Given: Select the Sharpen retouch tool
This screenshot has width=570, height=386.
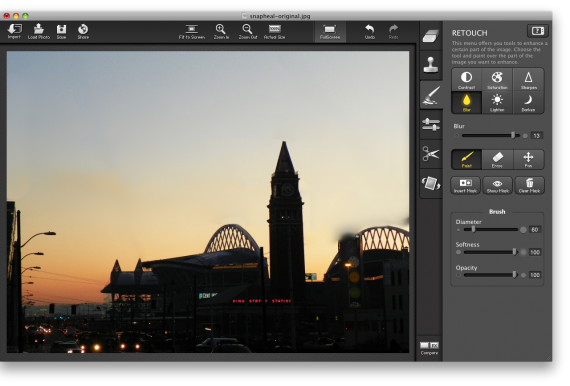Looking at the screenshot, I should pos(528,80).
